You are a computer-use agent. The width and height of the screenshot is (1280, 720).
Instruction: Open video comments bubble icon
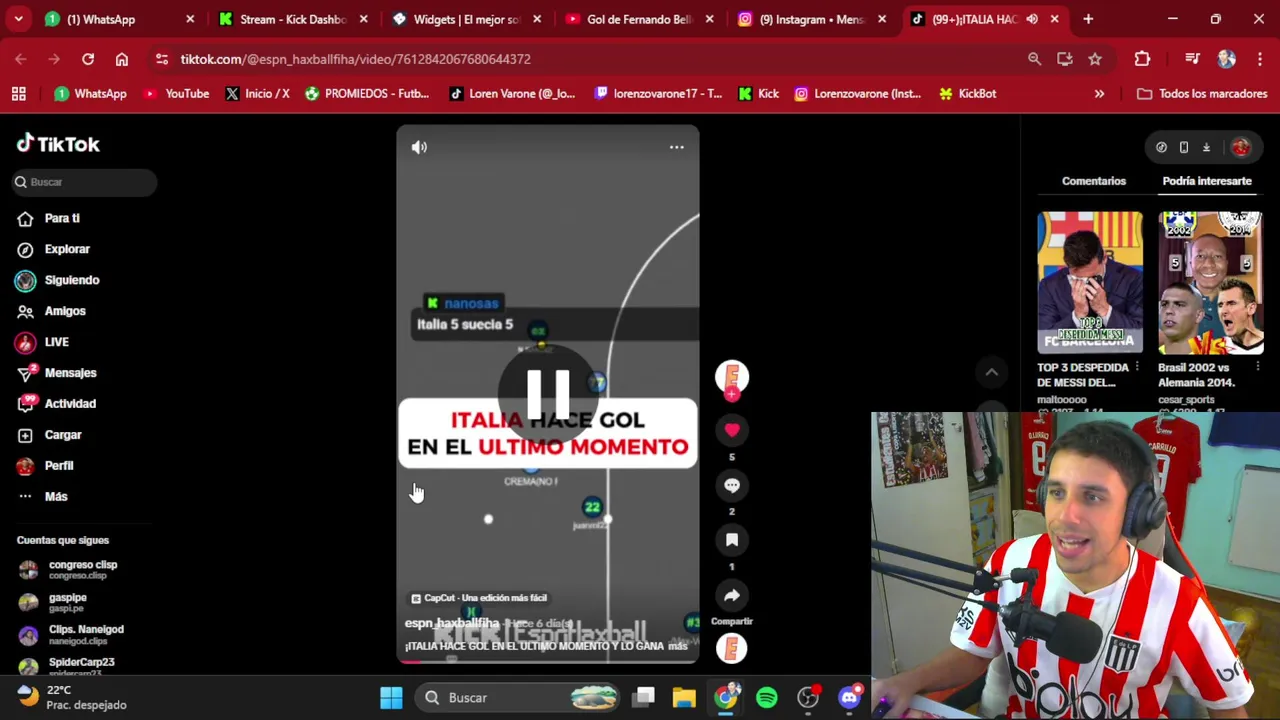click(732, 485)
